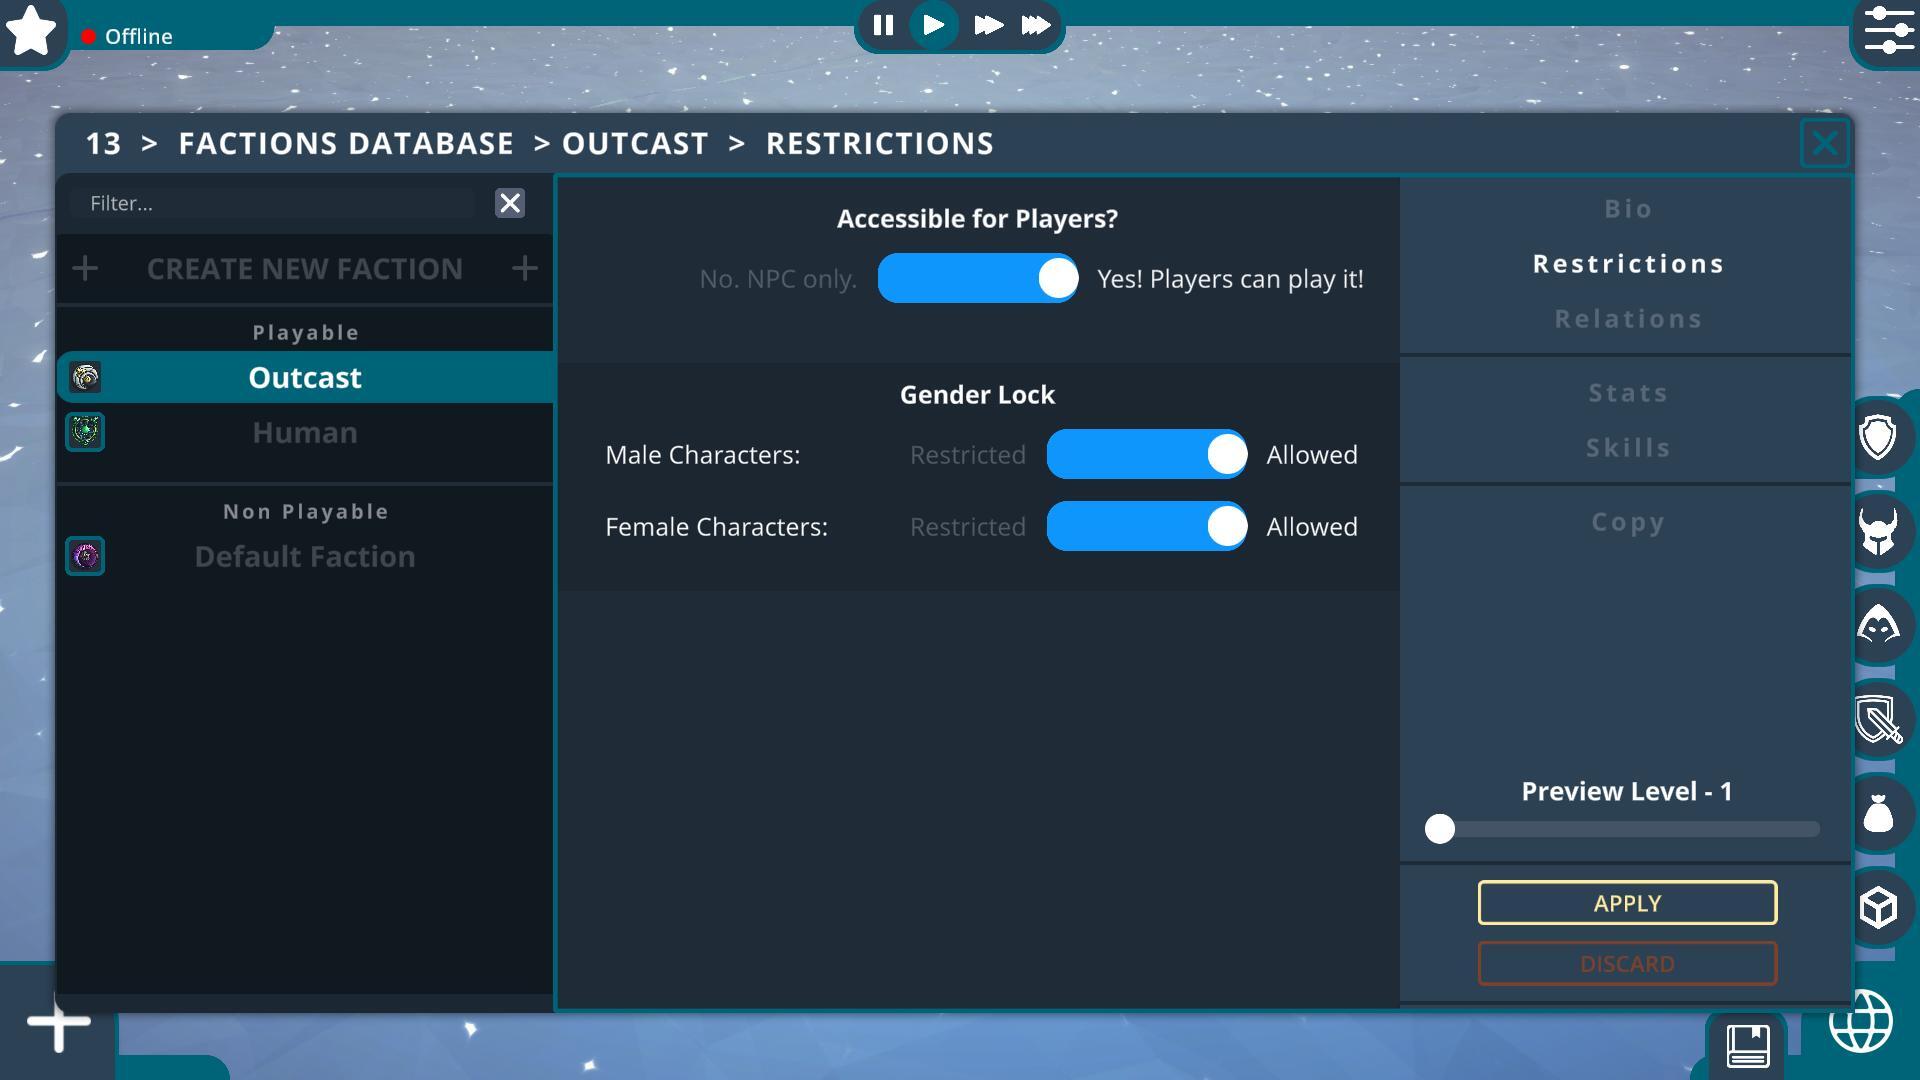Open the loot bag icon panel
The image size is (1920, 1080).
point(1878,813)
